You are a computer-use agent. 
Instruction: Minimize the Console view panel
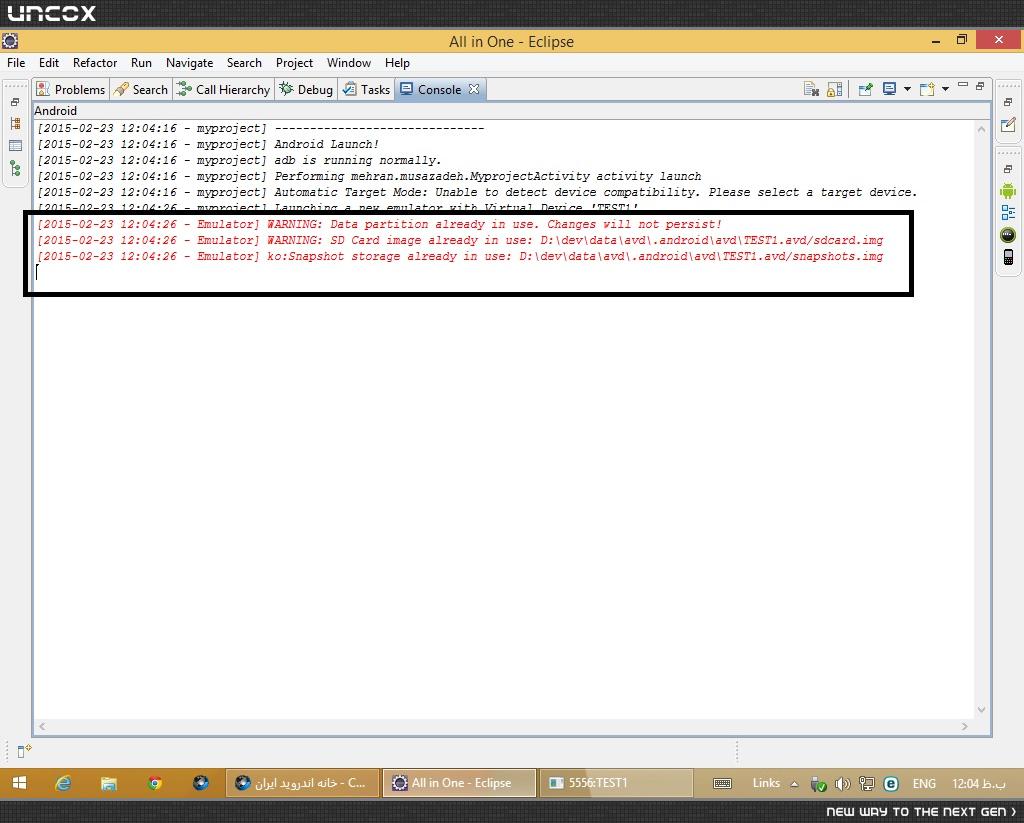(x=963, y=85)
